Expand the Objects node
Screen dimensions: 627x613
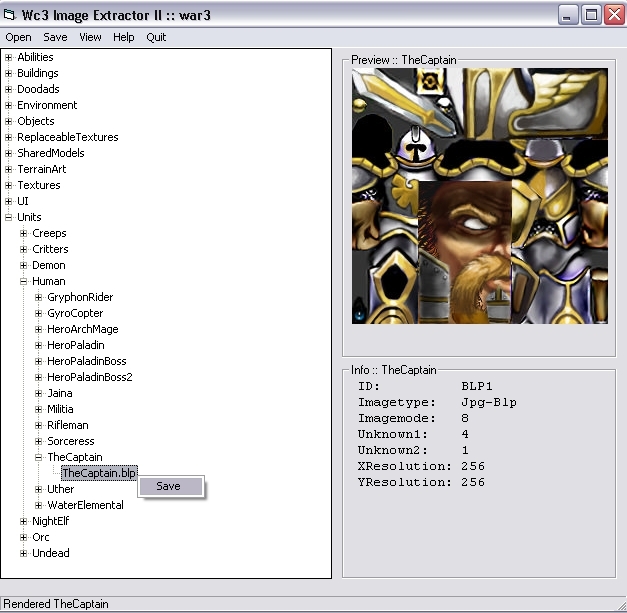[8, 121]
